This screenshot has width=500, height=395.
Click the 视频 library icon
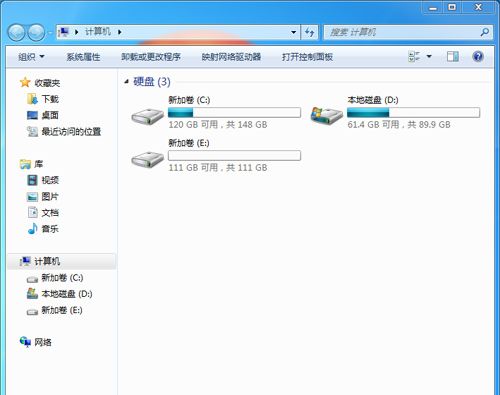[32, 180]
